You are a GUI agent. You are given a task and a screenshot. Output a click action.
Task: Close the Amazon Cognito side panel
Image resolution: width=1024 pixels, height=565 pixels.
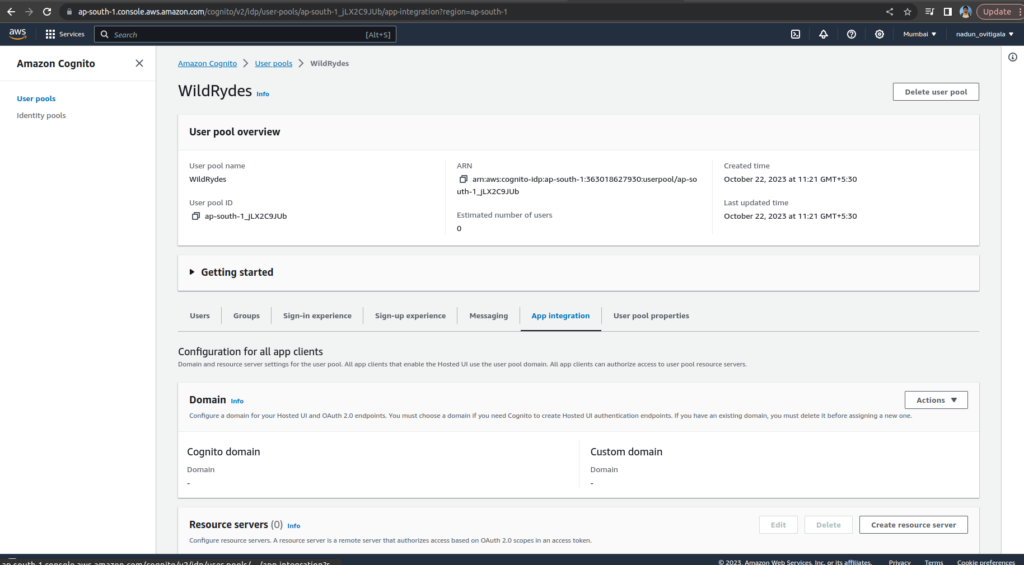139,63
